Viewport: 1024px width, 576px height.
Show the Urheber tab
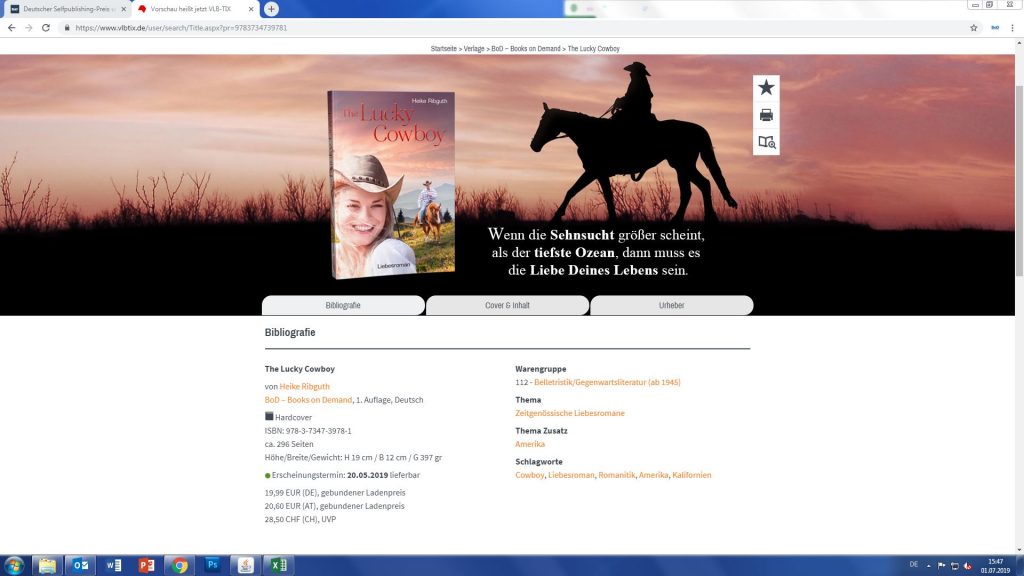[671, 305]
